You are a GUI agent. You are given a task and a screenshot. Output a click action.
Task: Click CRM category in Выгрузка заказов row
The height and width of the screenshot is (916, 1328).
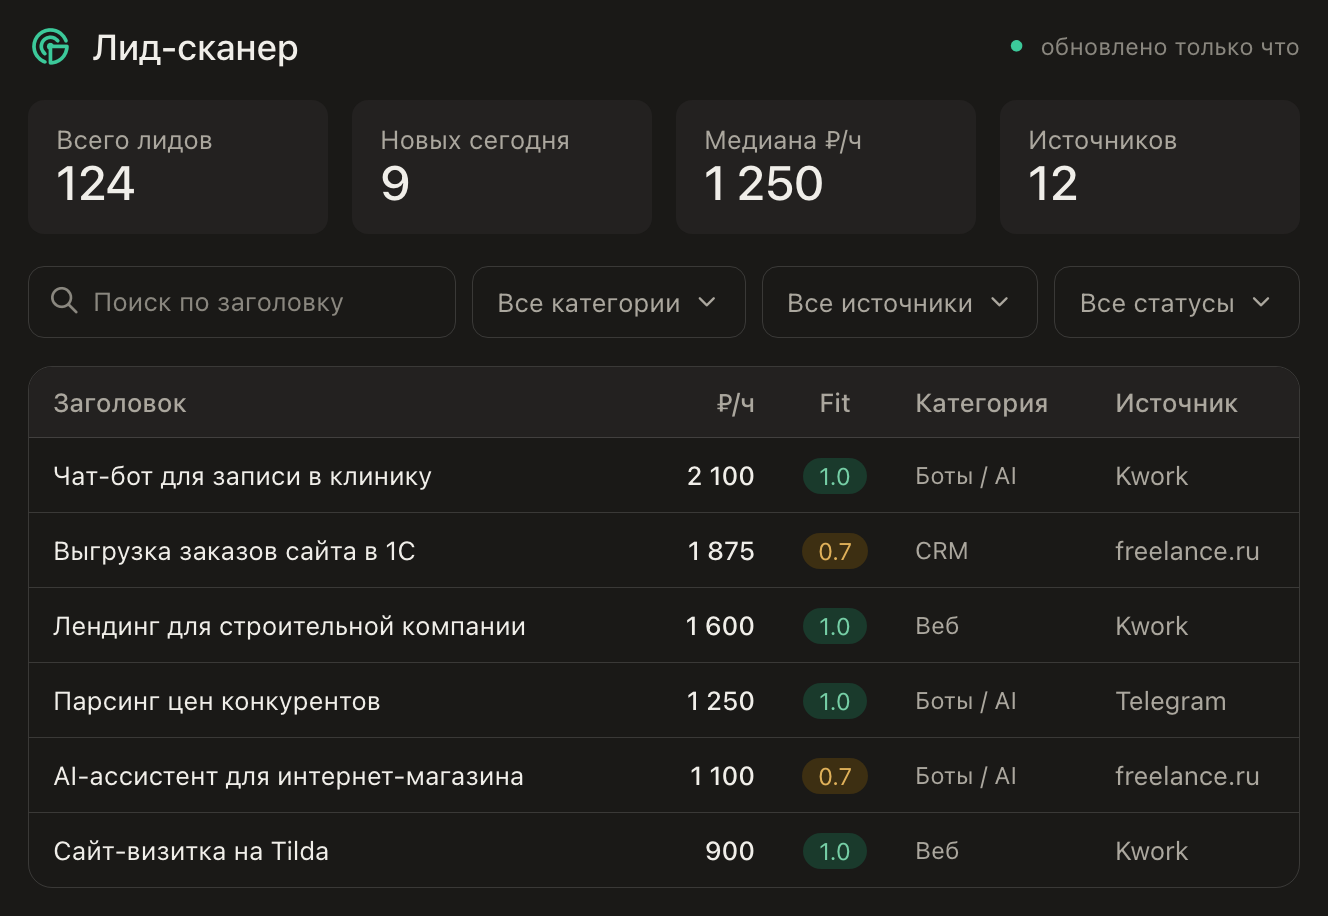(942, 551)
